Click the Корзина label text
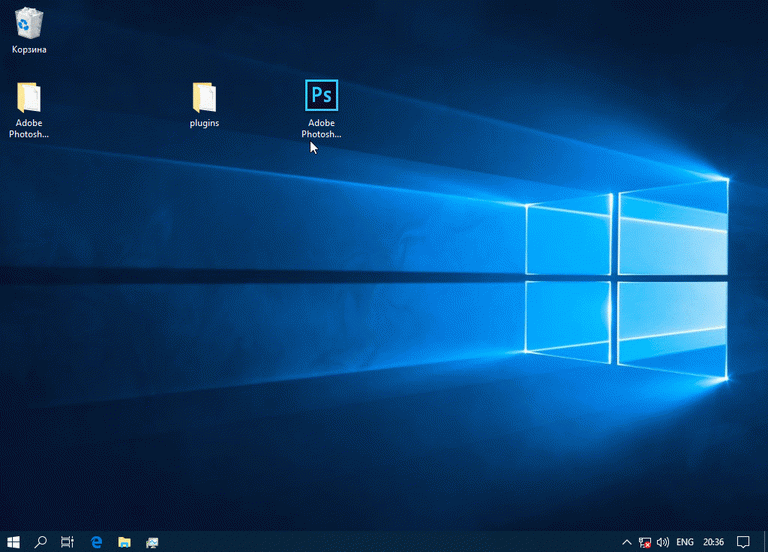Image resolution: width=768 pixels, height=552 pixels. click(x=29, y=49)
